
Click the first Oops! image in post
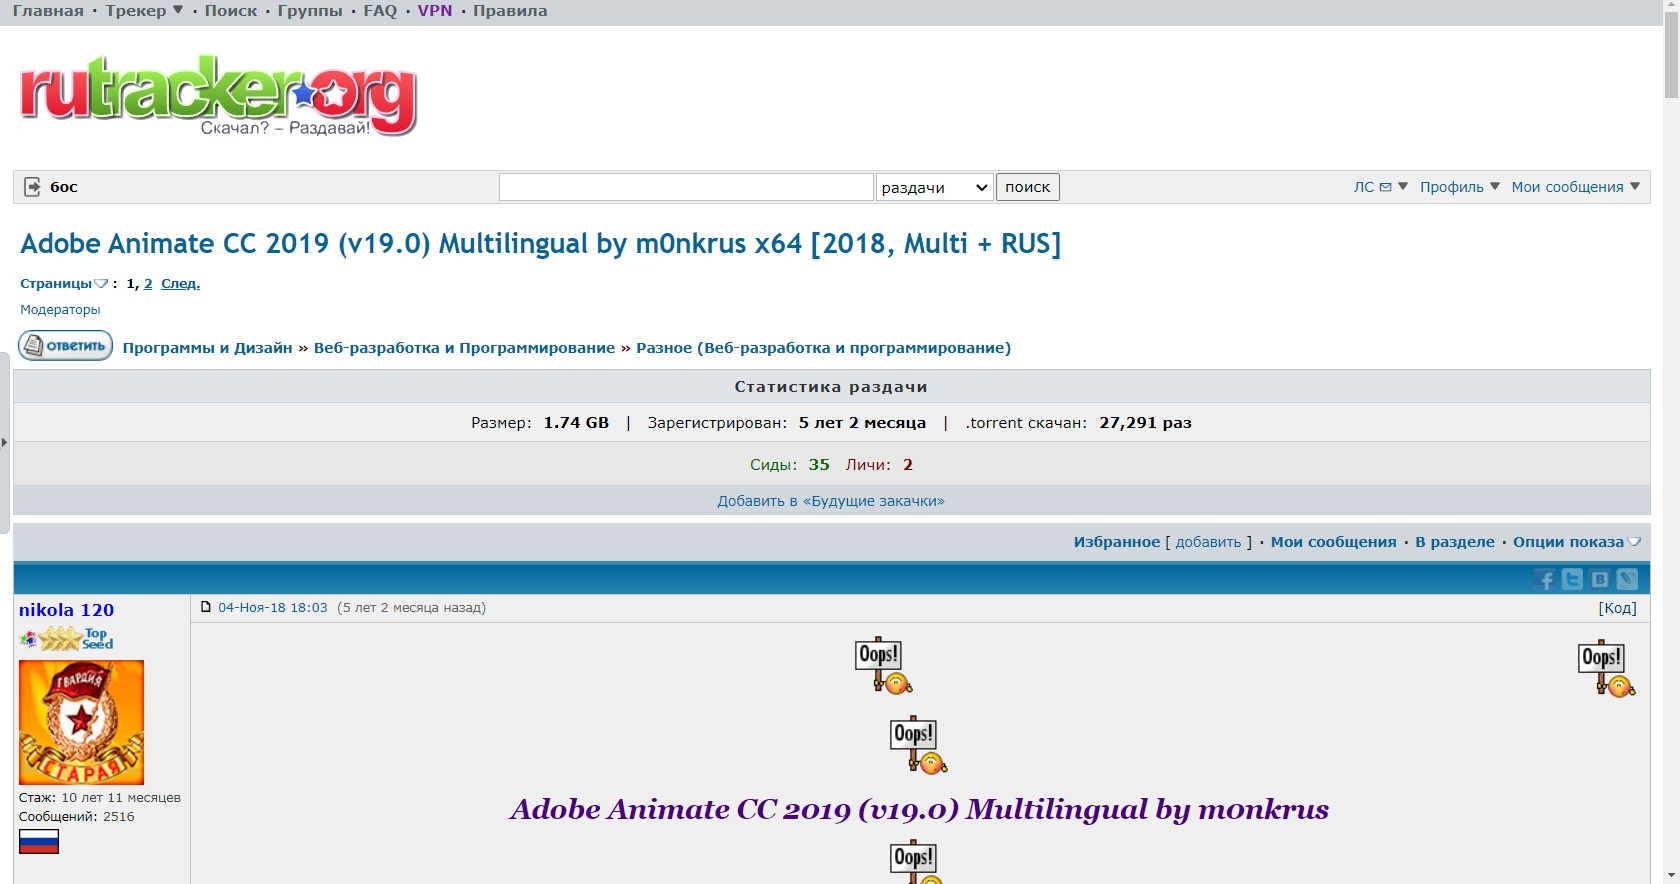click(x=884, y=665)
